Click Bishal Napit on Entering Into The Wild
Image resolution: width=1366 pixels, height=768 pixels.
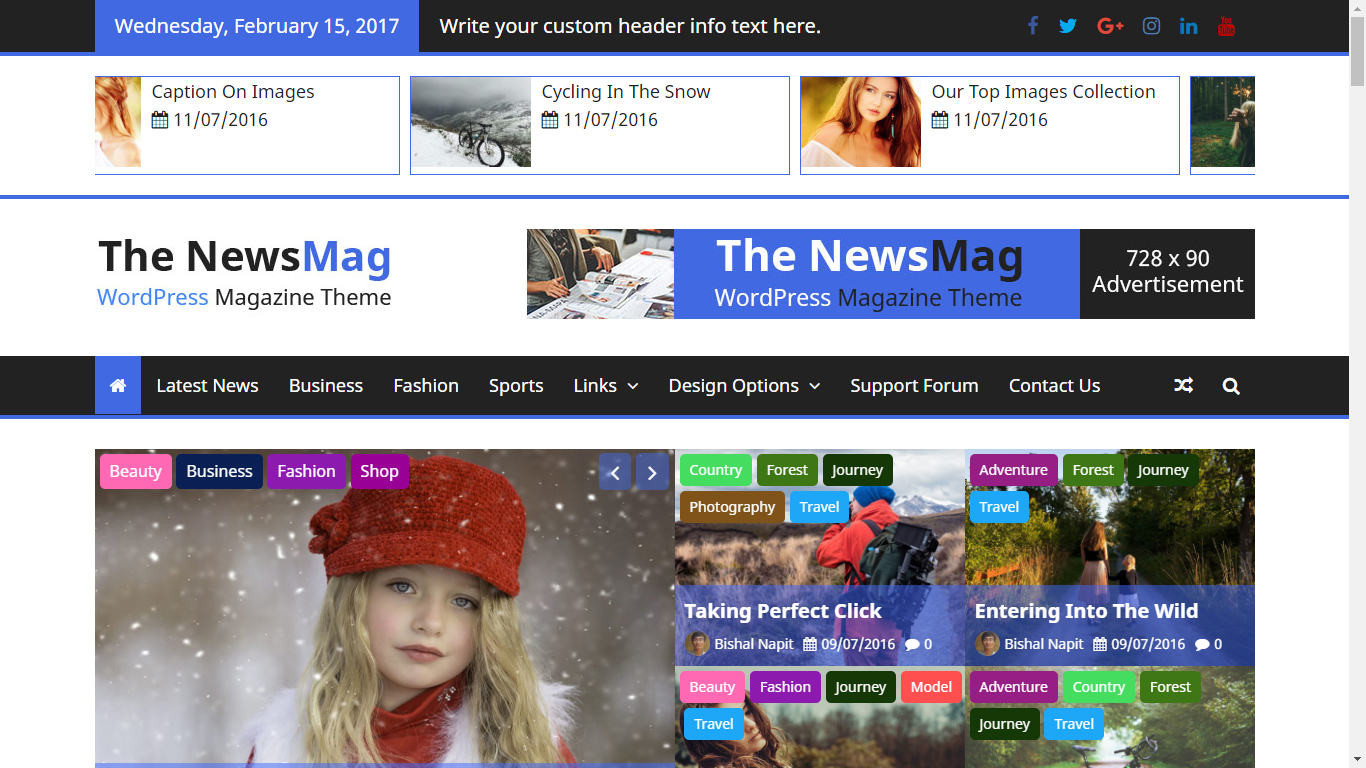1044,644
